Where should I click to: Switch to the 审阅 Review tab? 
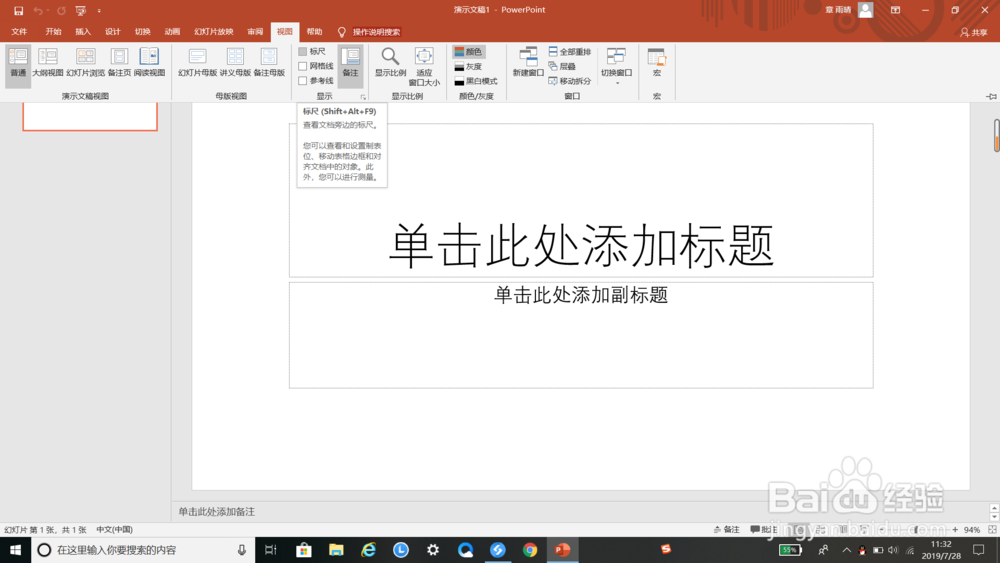[255, 31]
